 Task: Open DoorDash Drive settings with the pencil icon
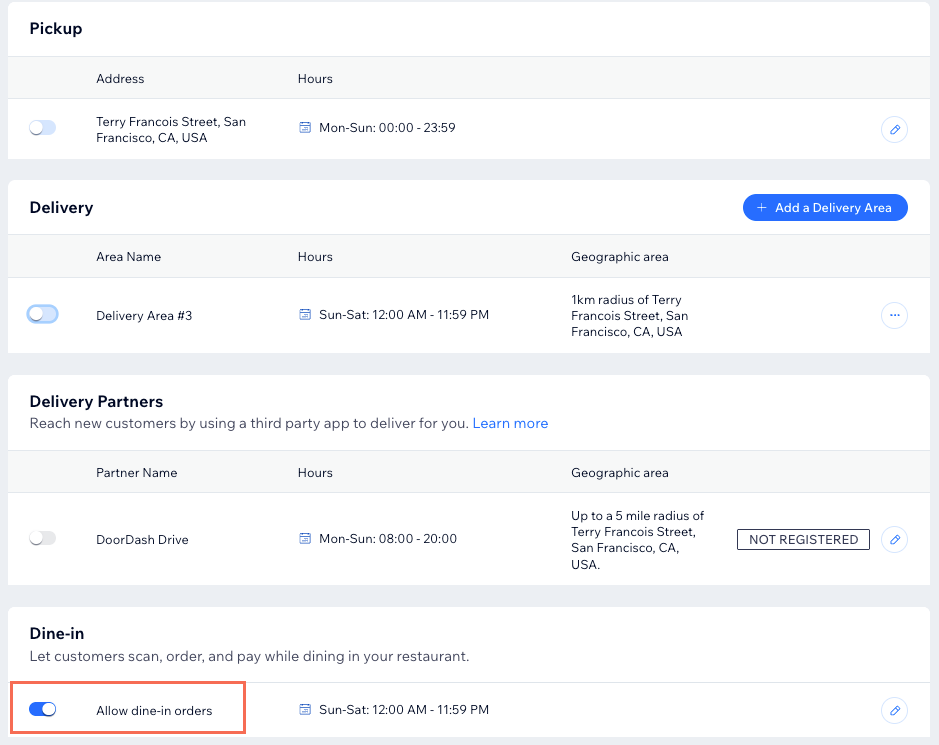pos(894,539)
